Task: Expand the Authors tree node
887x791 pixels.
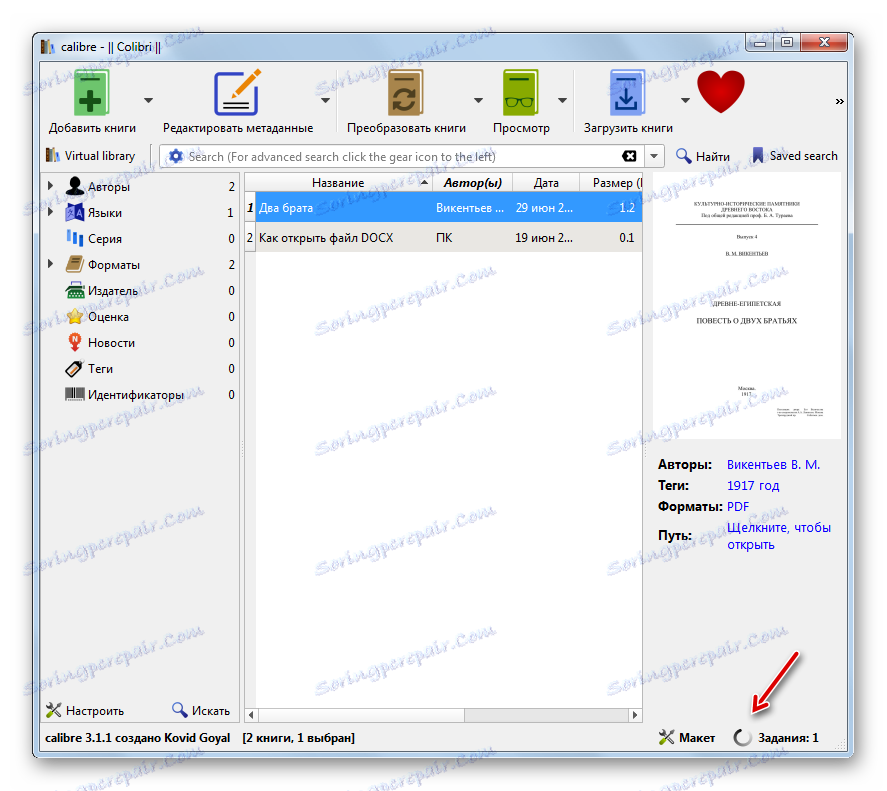Action: [50, 186]
